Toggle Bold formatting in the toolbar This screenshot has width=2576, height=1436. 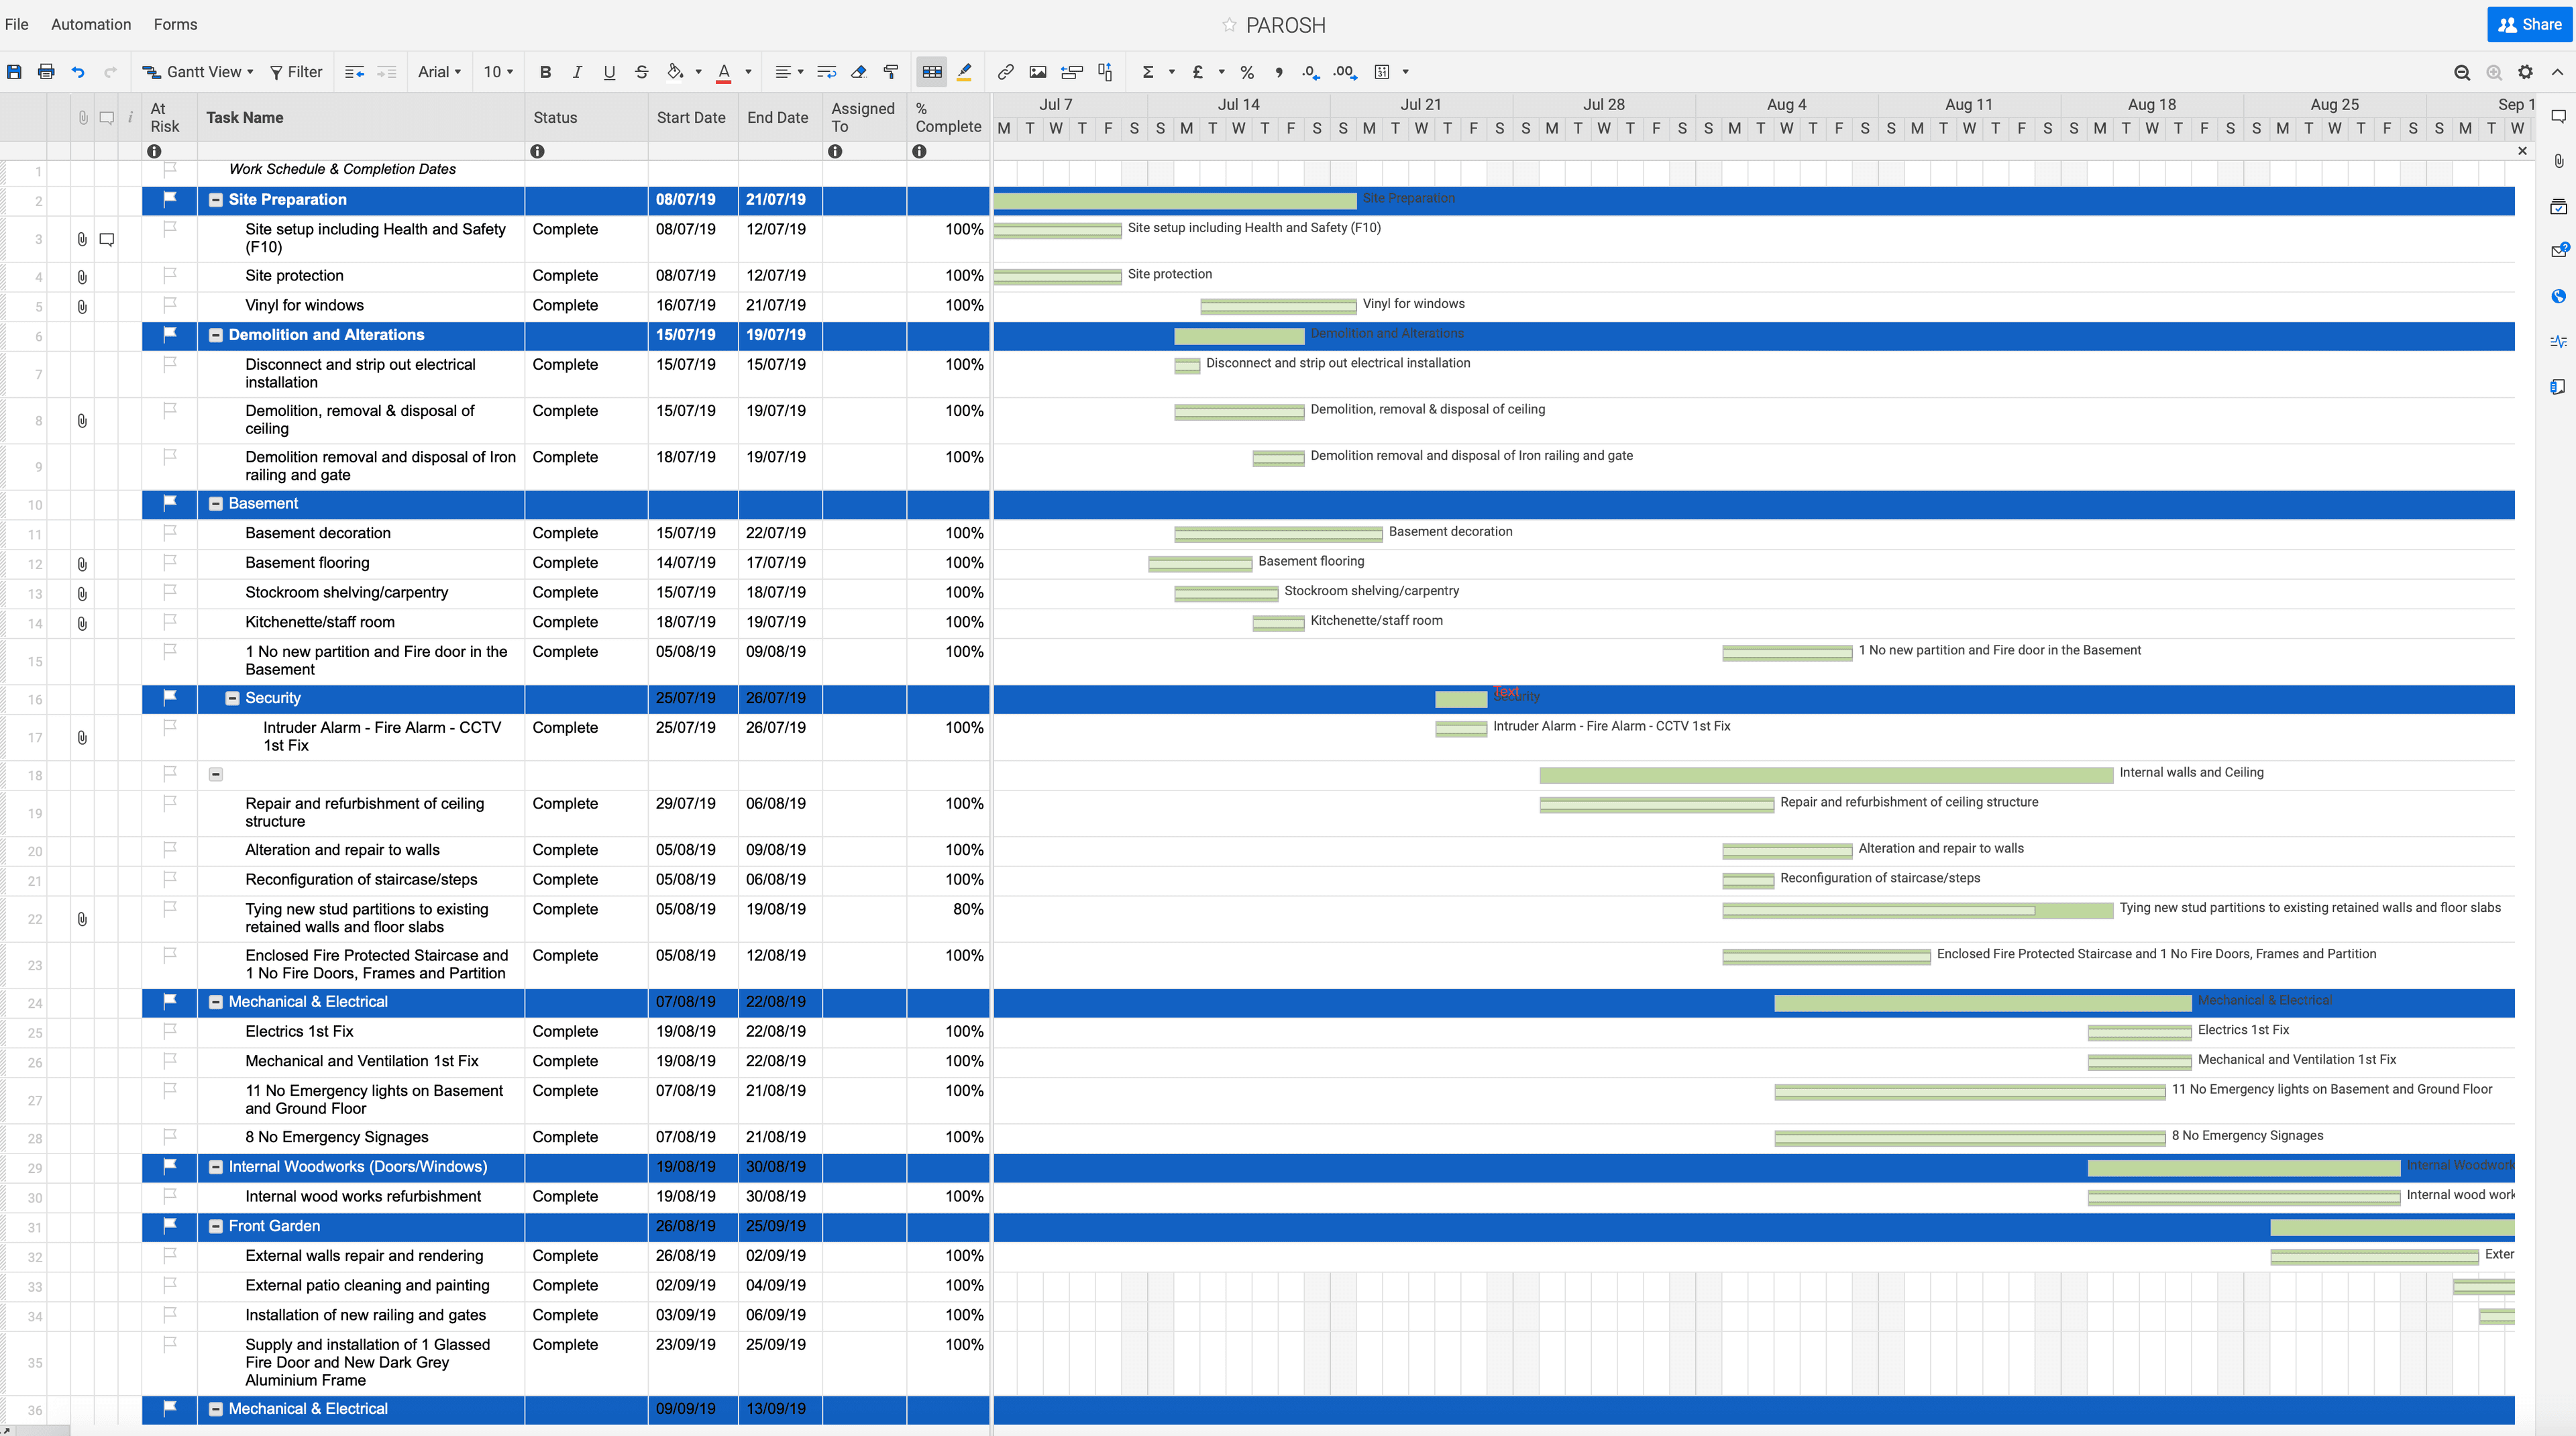pos(545,72)
